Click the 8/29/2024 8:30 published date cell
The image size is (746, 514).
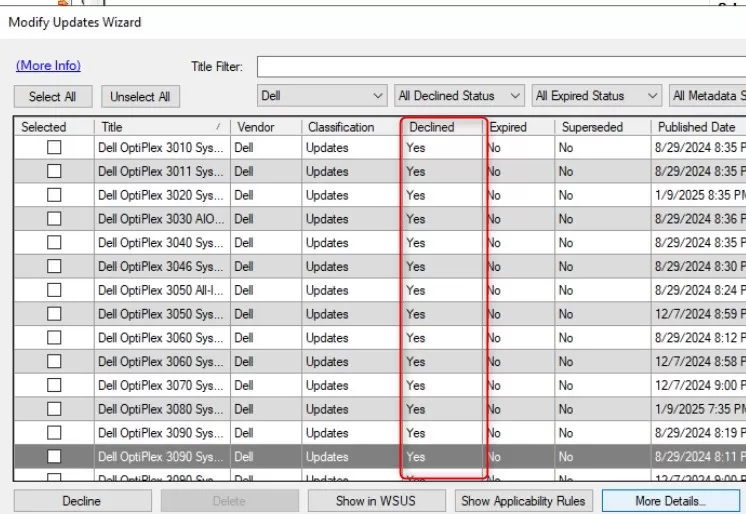[x=698, y=267]
